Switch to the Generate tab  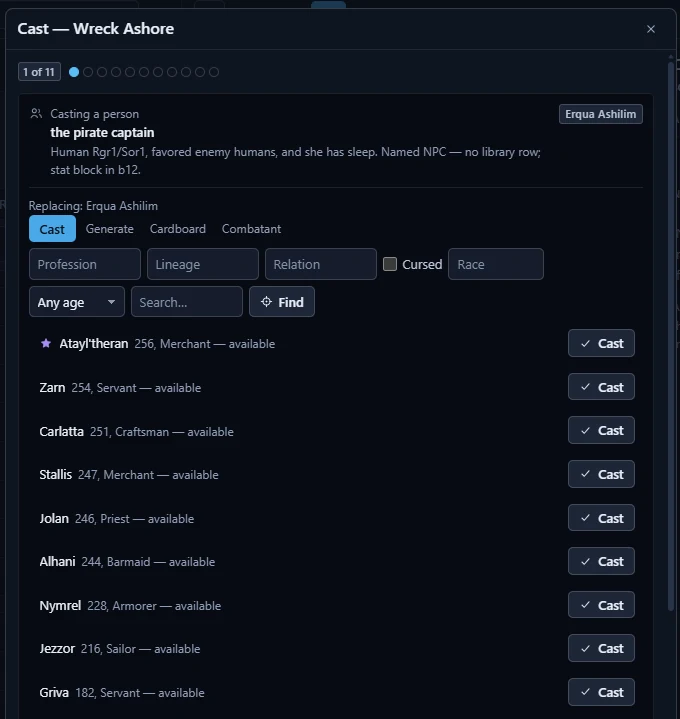[110, 229]
